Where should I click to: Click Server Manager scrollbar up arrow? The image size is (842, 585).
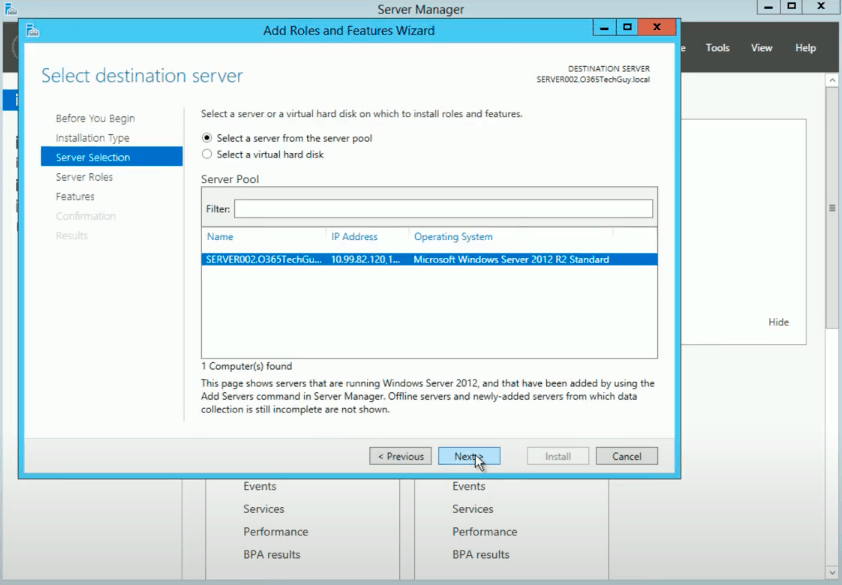[x=832, y=81]
